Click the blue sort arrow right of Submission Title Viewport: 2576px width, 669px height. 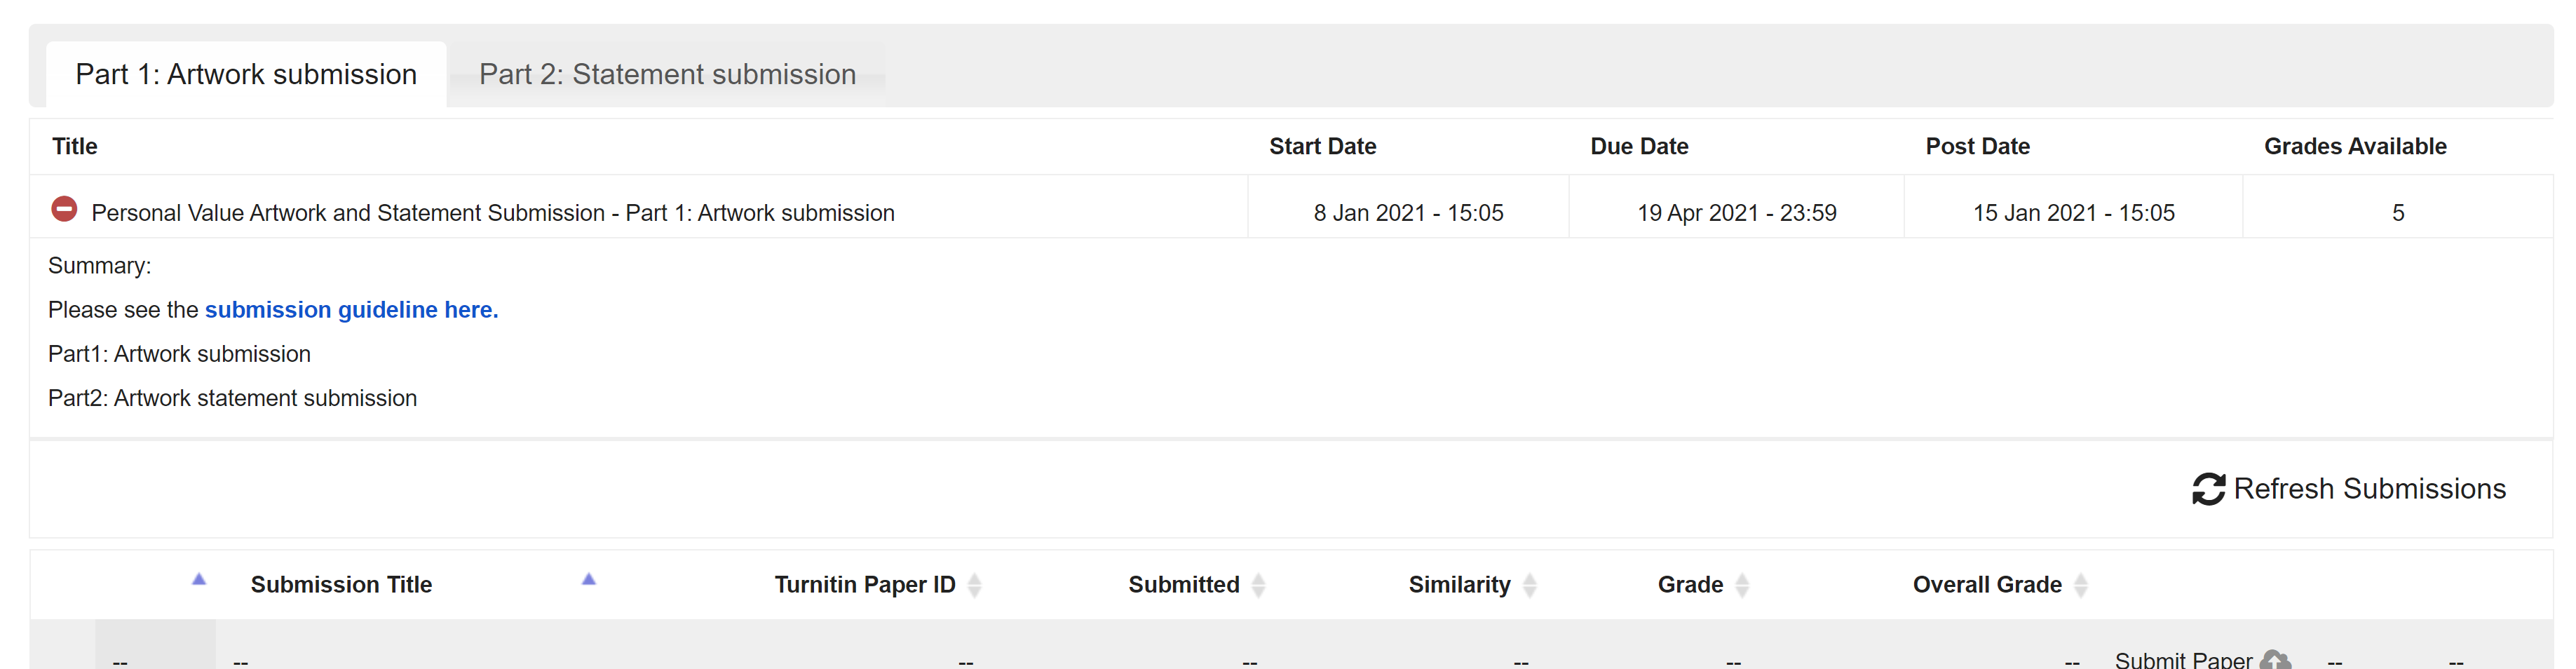point(589,579)
